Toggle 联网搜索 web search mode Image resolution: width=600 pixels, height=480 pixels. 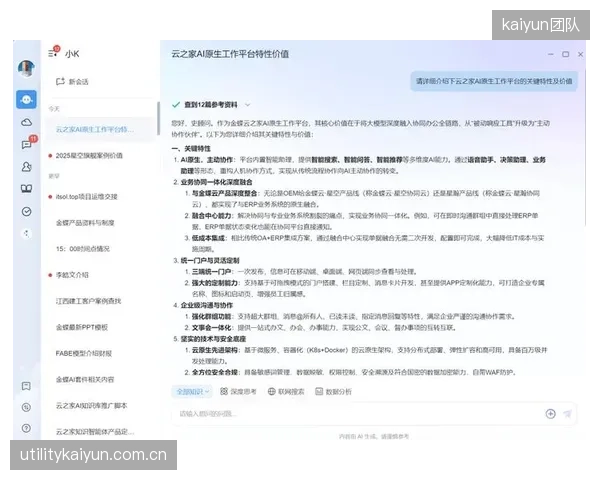(286, 392)
